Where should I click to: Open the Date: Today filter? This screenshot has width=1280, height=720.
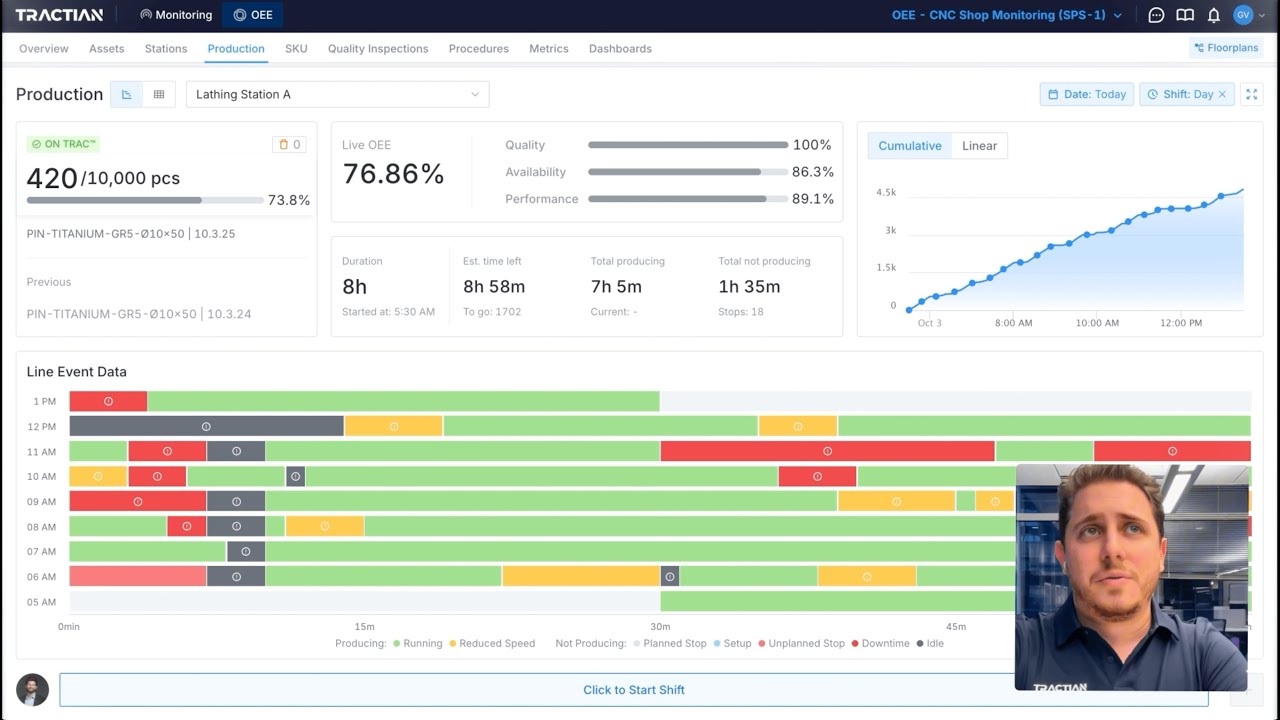point(1087,94)
